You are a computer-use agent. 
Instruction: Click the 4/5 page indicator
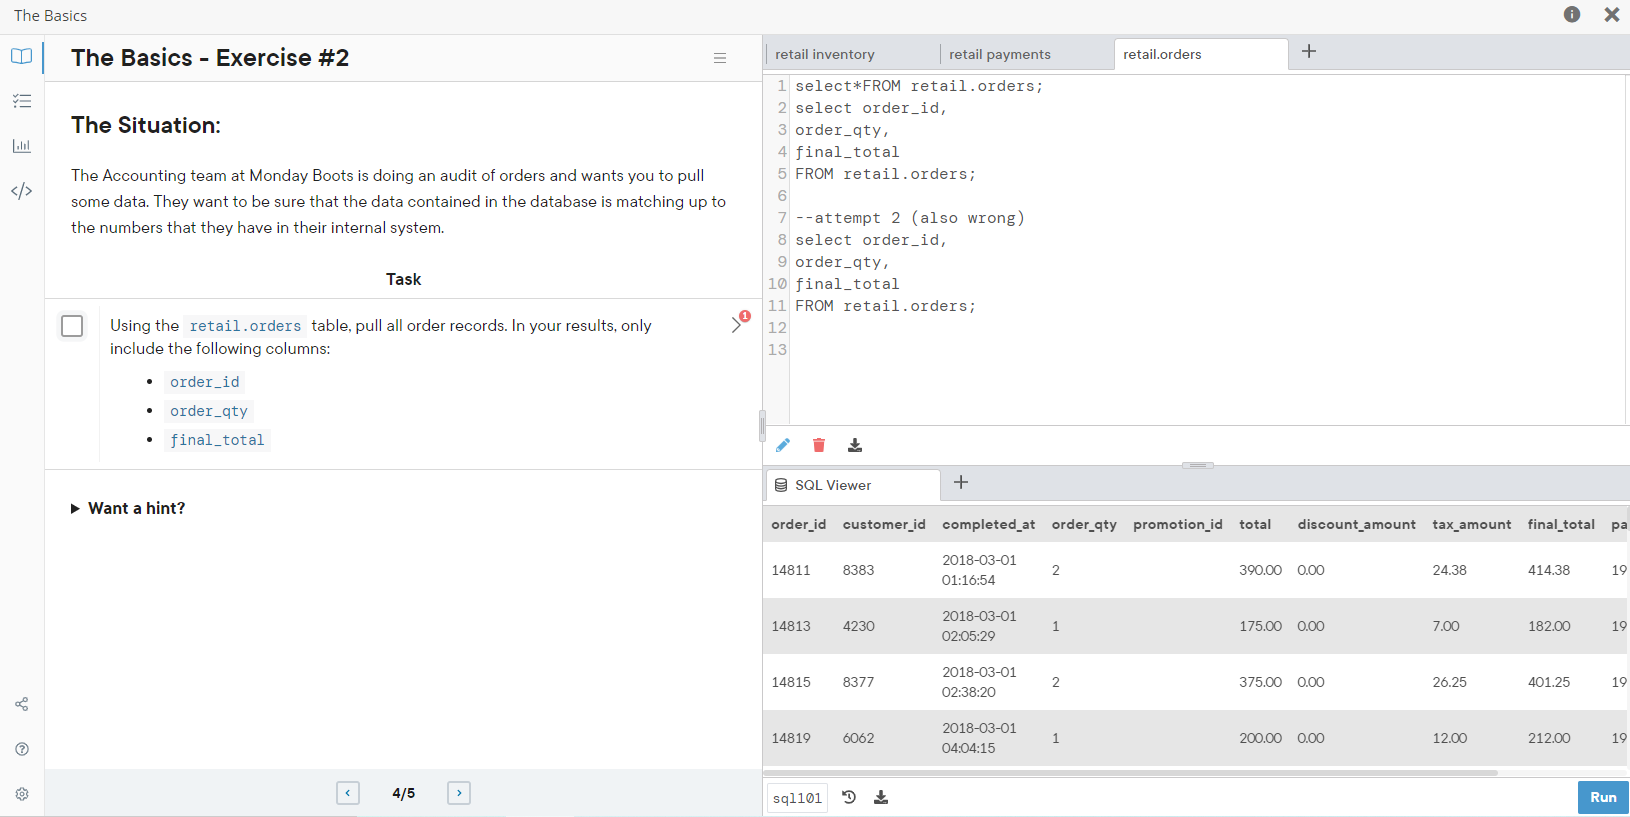point(404,793)
